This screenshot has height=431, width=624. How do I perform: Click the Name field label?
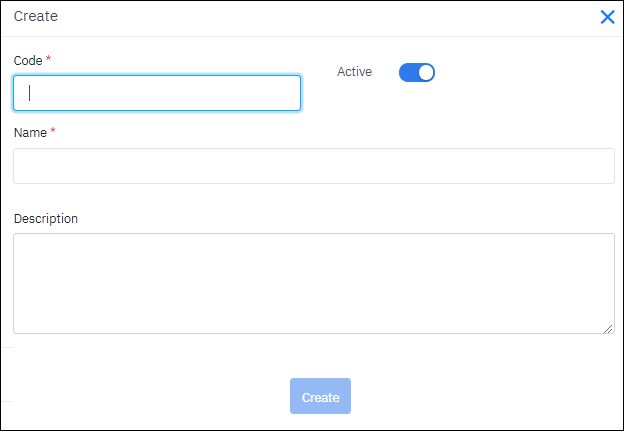click(30, 133)
